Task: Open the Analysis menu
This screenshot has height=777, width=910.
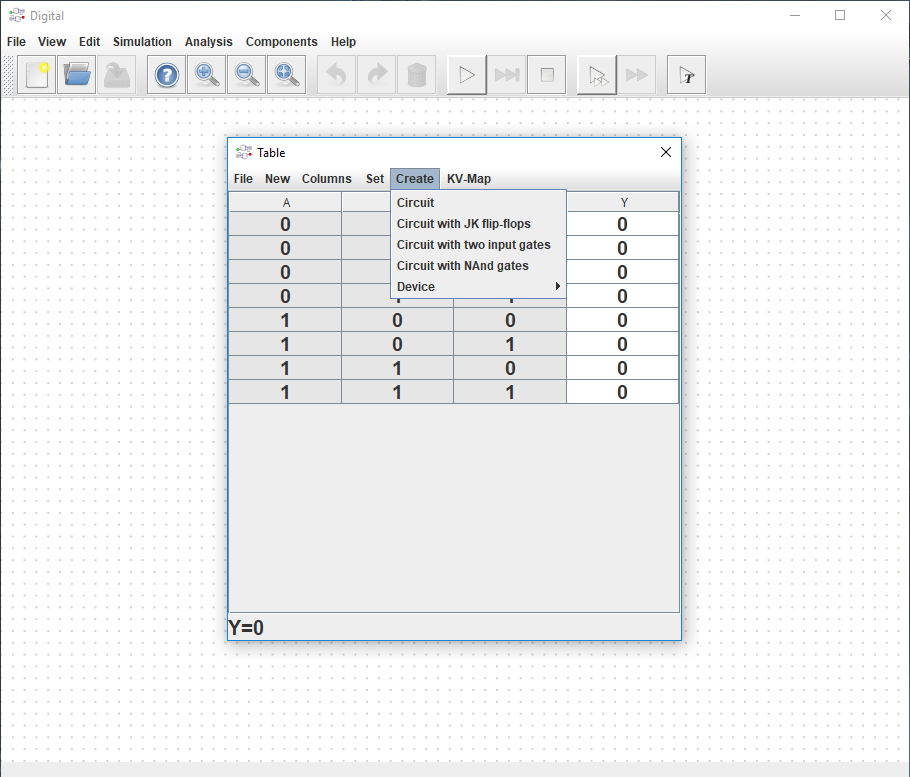Action: point(208,42)
